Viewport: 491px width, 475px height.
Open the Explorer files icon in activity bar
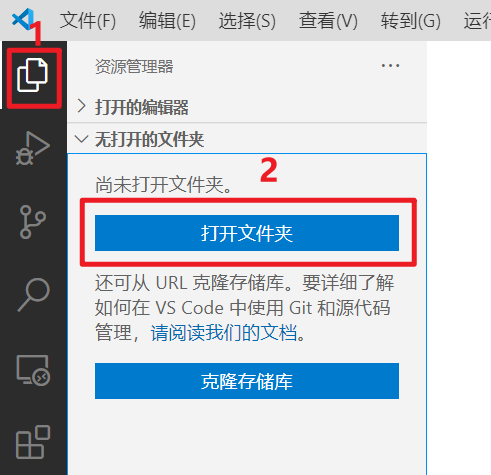click(x=32, y=75)
